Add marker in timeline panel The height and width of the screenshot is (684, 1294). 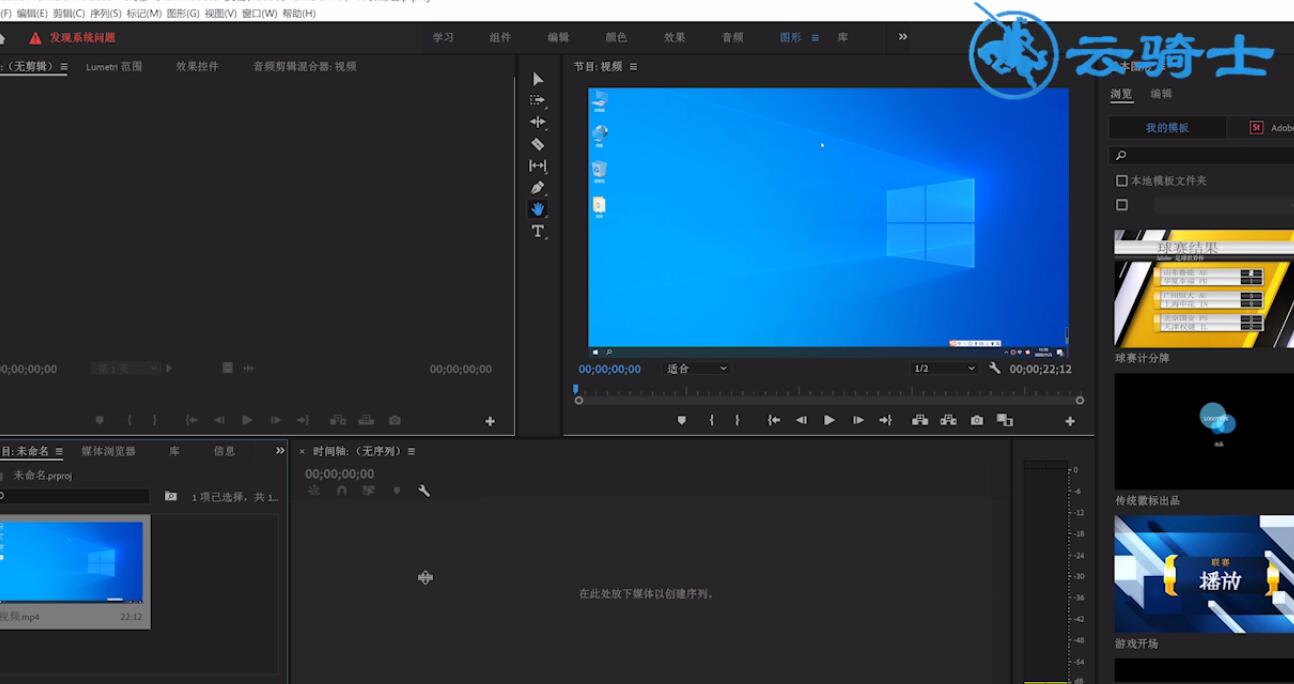(x=397, y=490)
